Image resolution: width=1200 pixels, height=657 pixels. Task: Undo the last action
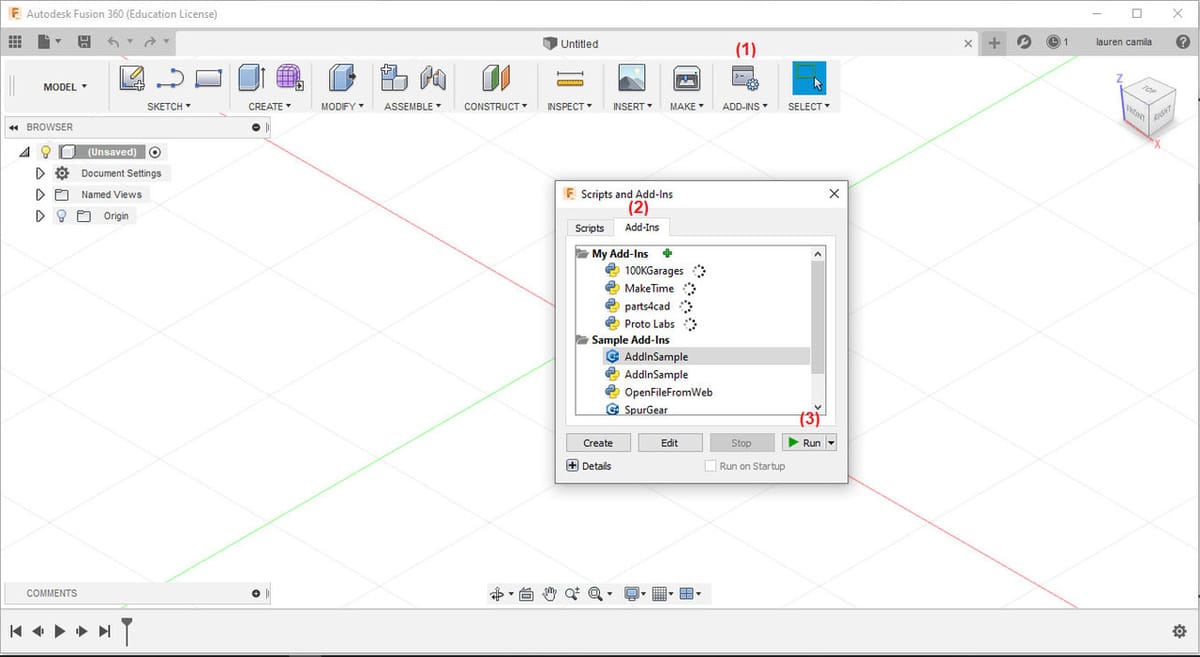click(x=113, y=42)
